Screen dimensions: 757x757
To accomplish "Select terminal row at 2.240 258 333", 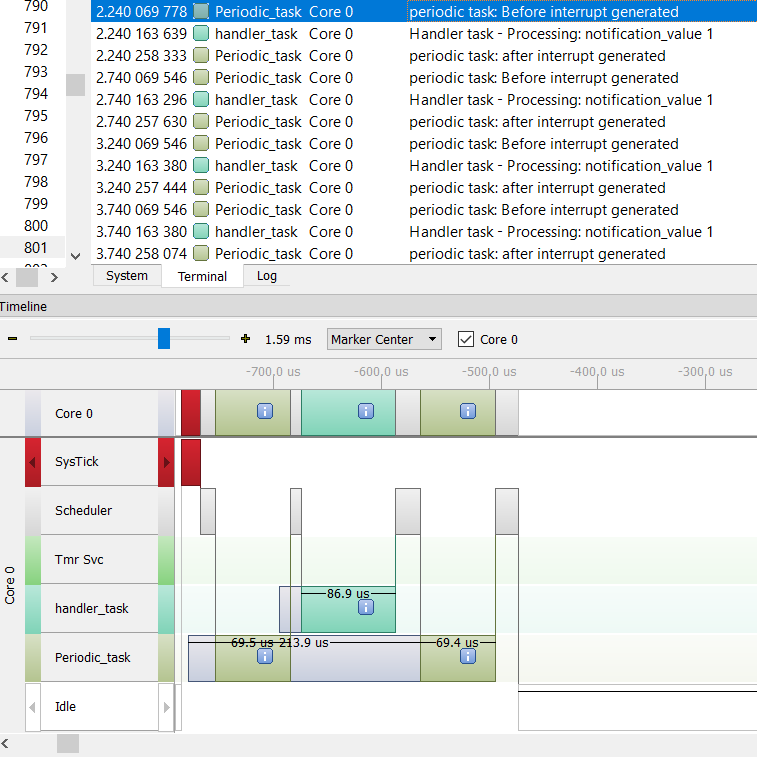I will (424, 56).
